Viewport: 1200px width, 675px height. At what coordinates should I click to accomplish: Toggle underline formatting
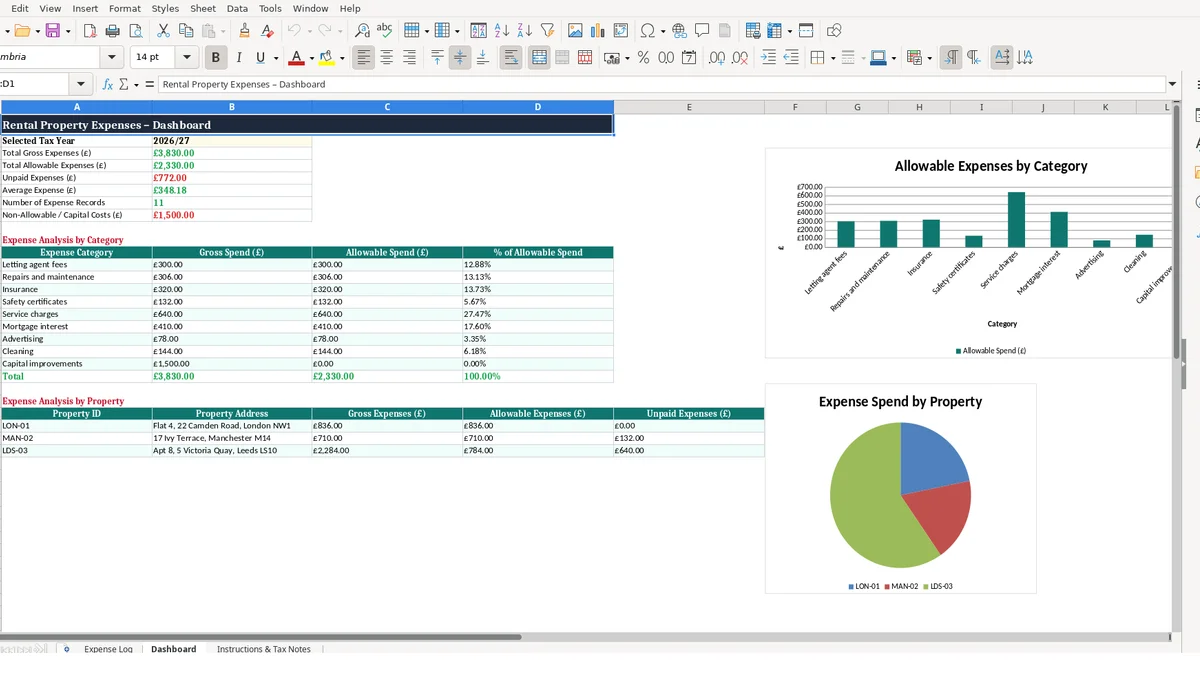261,58
